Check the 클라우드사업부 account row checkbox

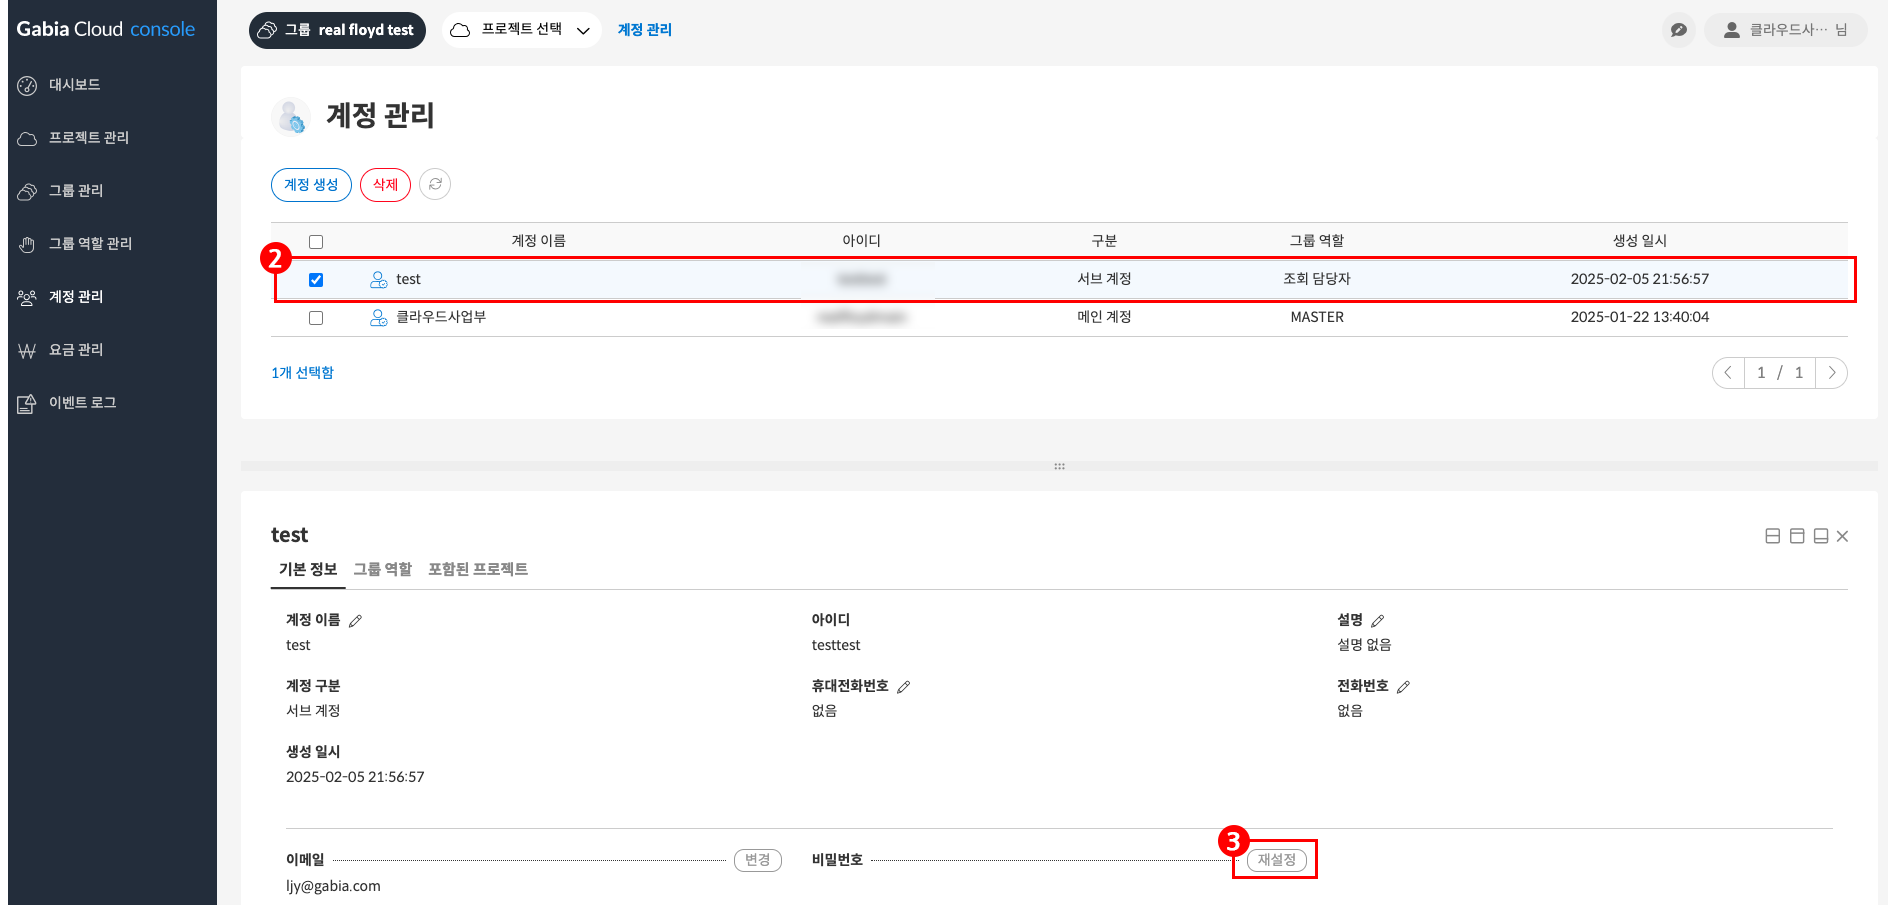click(316, 317)
